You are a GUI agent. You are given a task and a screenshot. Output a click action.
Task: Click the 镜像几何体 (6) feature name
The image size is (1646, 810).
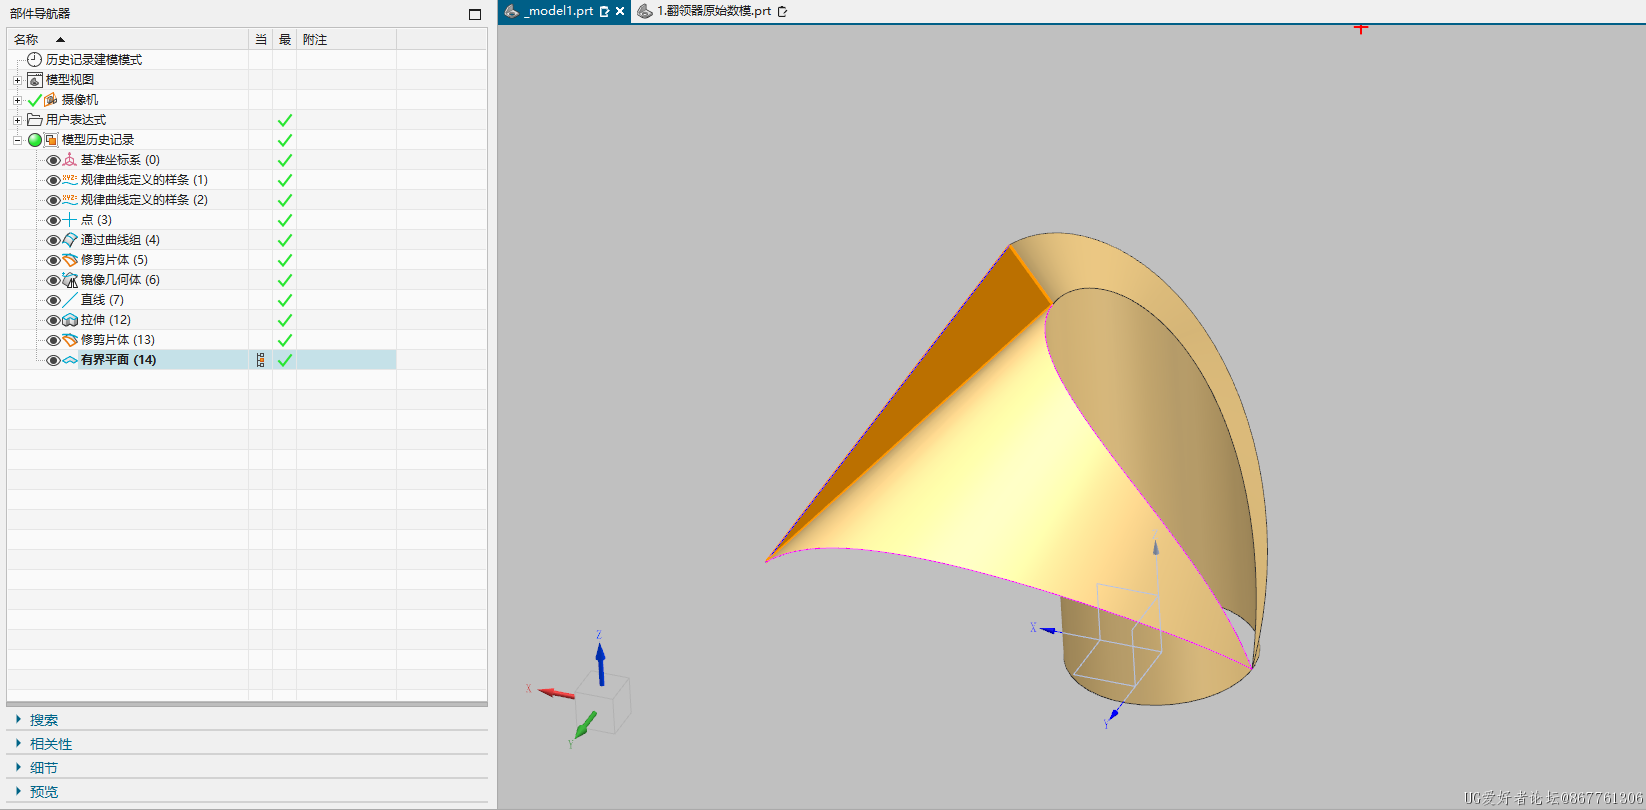click(x=120, y=280)
